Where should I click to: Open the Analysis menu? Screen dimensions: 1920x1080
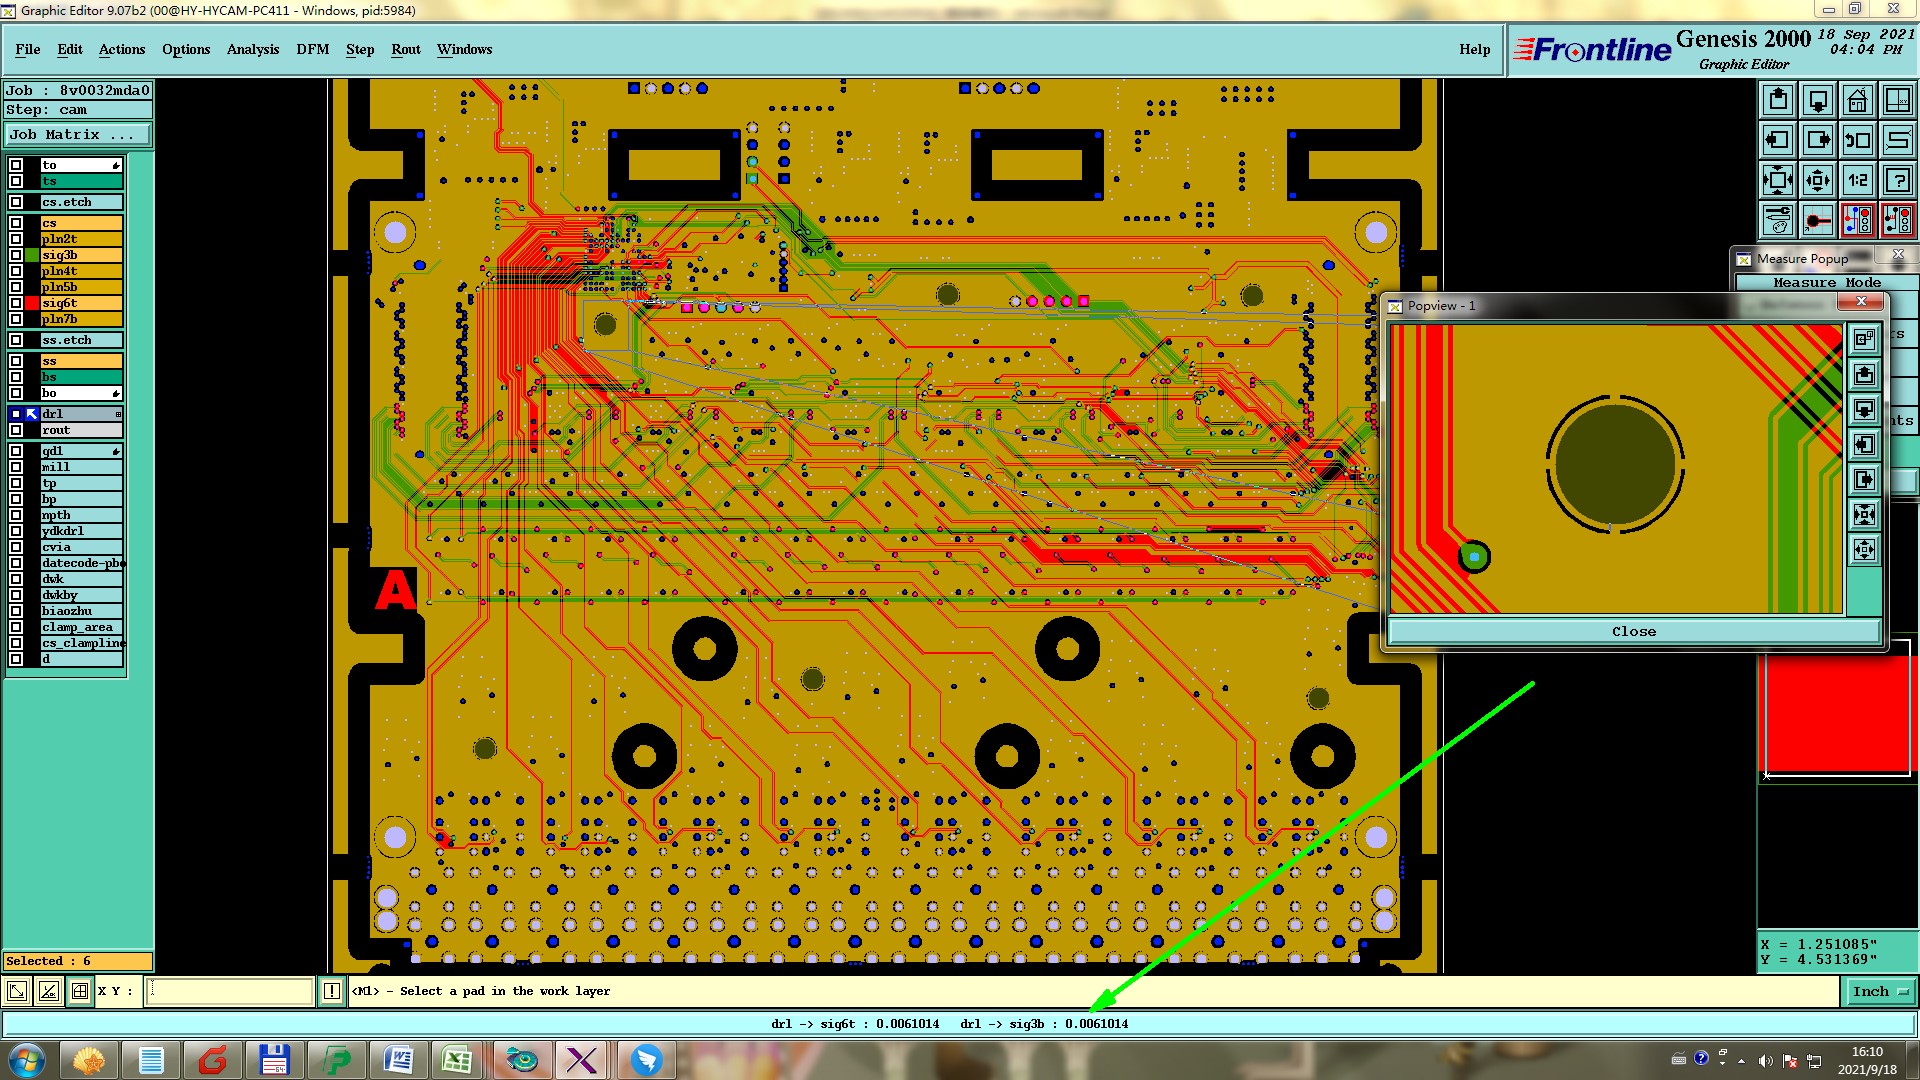pyautogui.click(x=252, y=49)
